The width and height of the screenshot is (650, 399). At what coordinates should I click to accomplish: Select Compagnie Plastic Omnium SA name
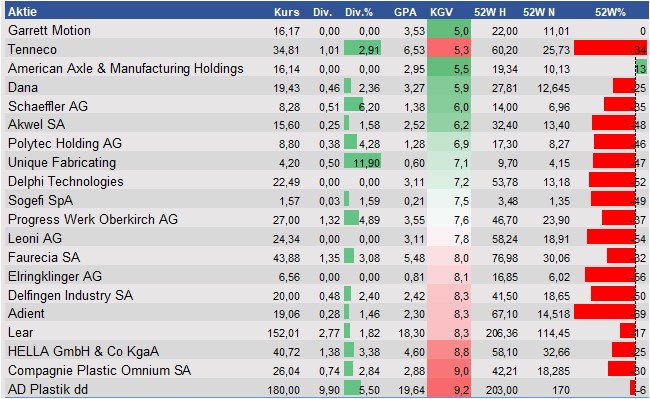(x=99, y=370)
